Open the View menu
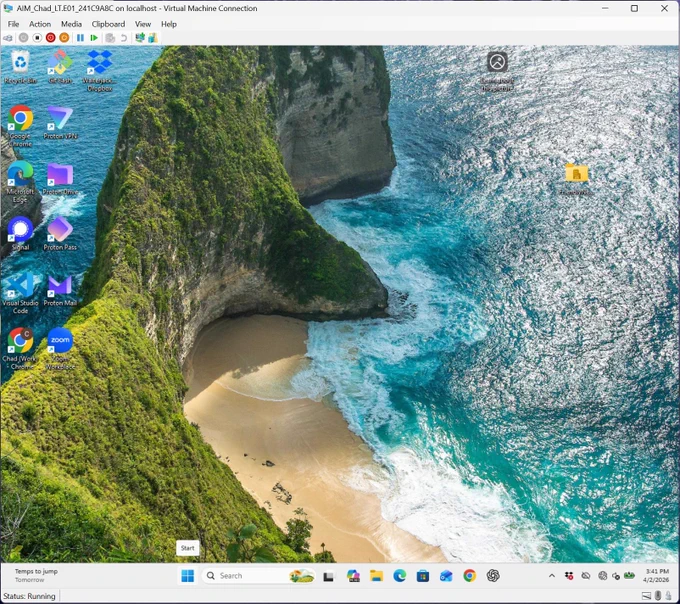Screen dimensions: 680x604 (143, 24)
